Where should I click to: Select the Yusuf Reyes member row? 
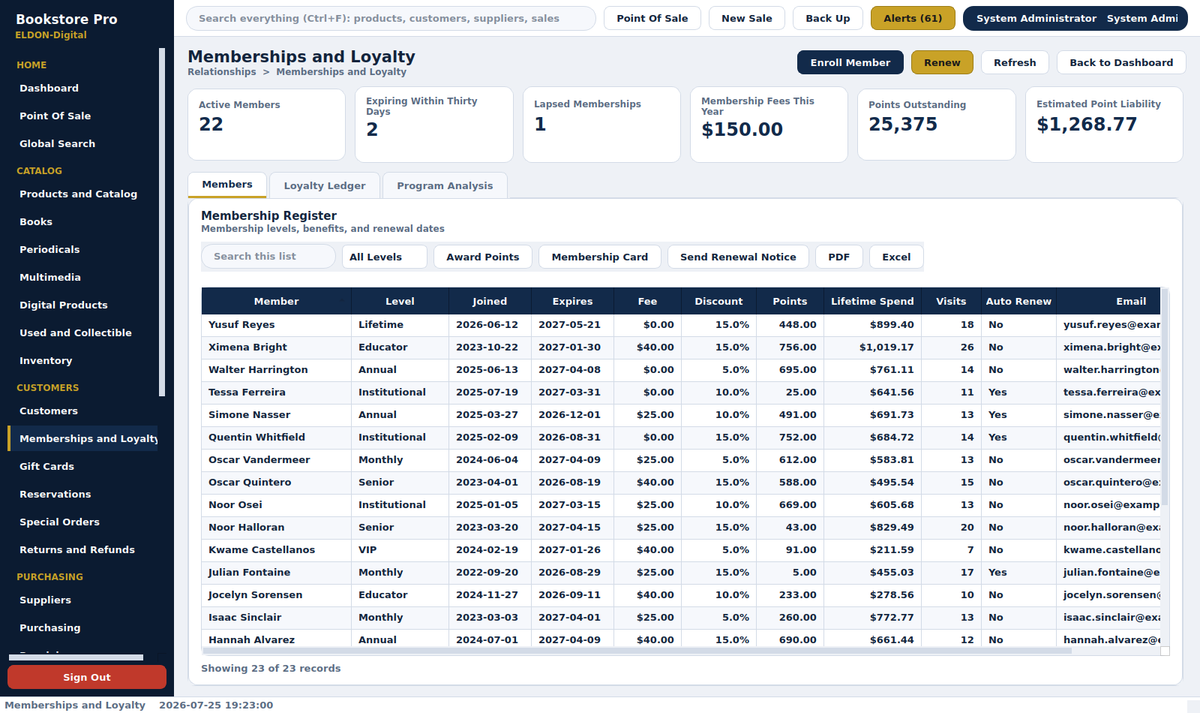[681, 325]
